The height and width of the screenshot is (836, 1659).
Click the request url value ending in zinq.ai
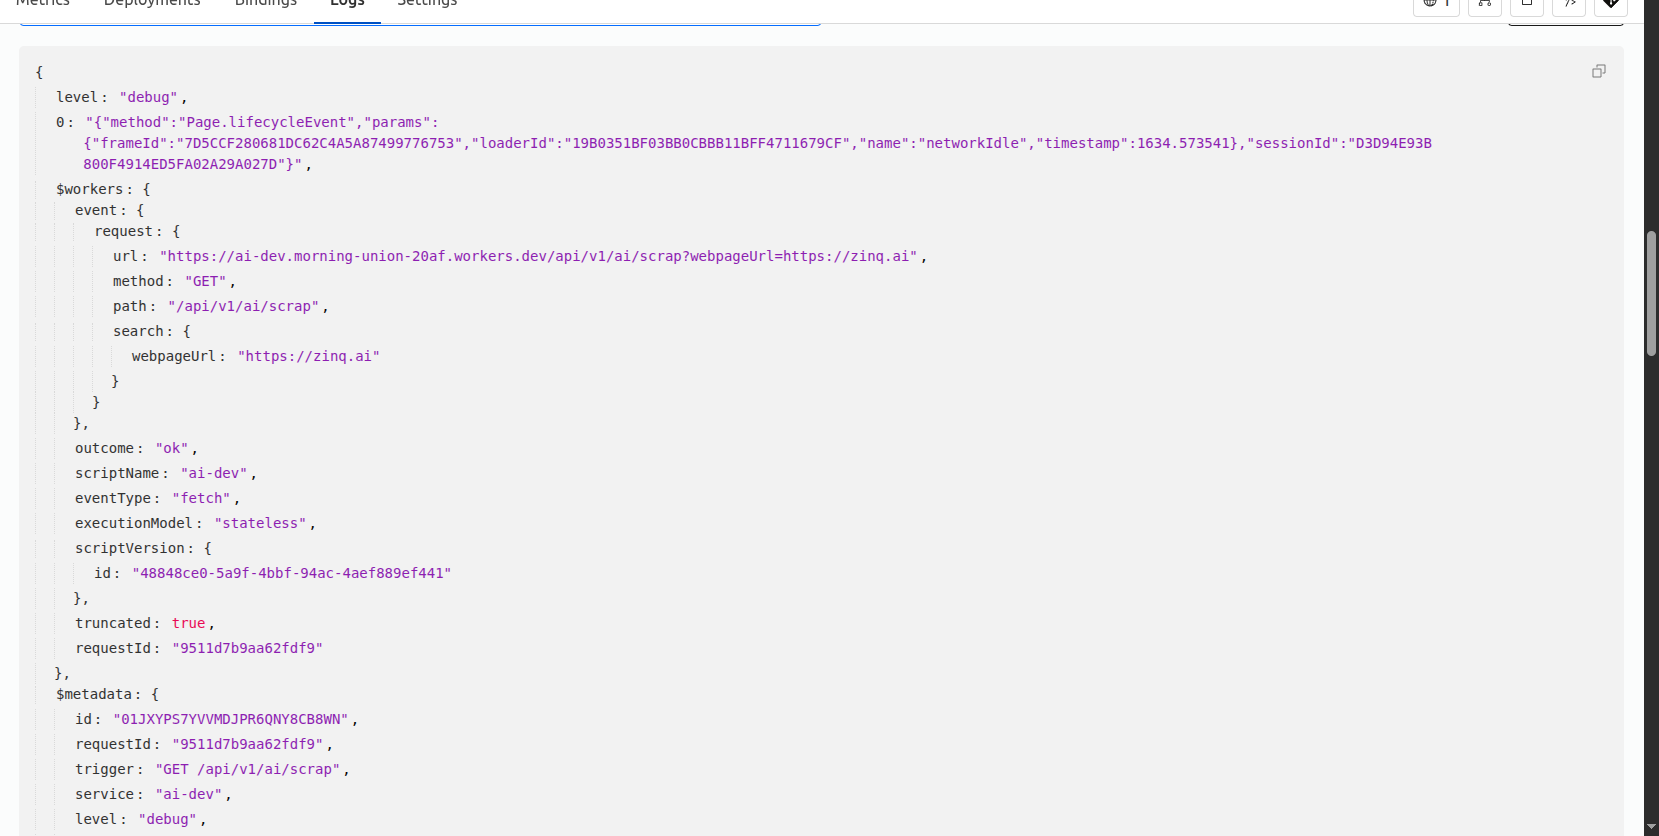(538, 256)
